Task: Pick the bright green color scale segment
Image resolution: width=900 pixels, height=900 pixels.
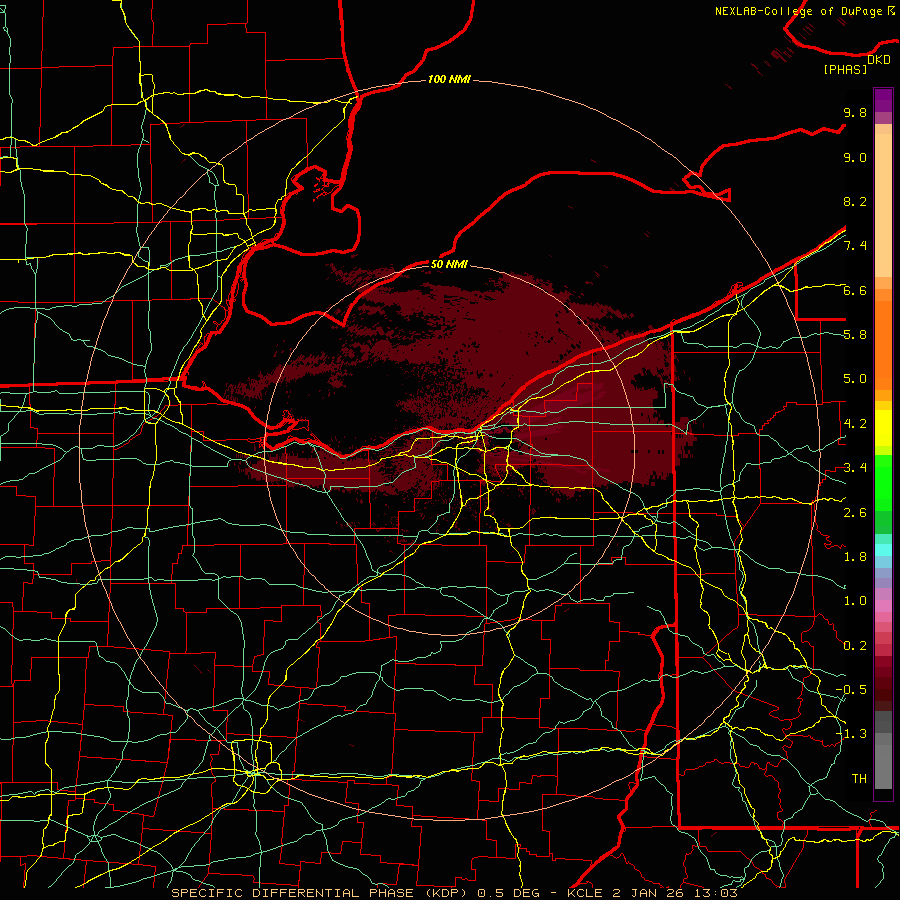Action: [x=883, y=482]
